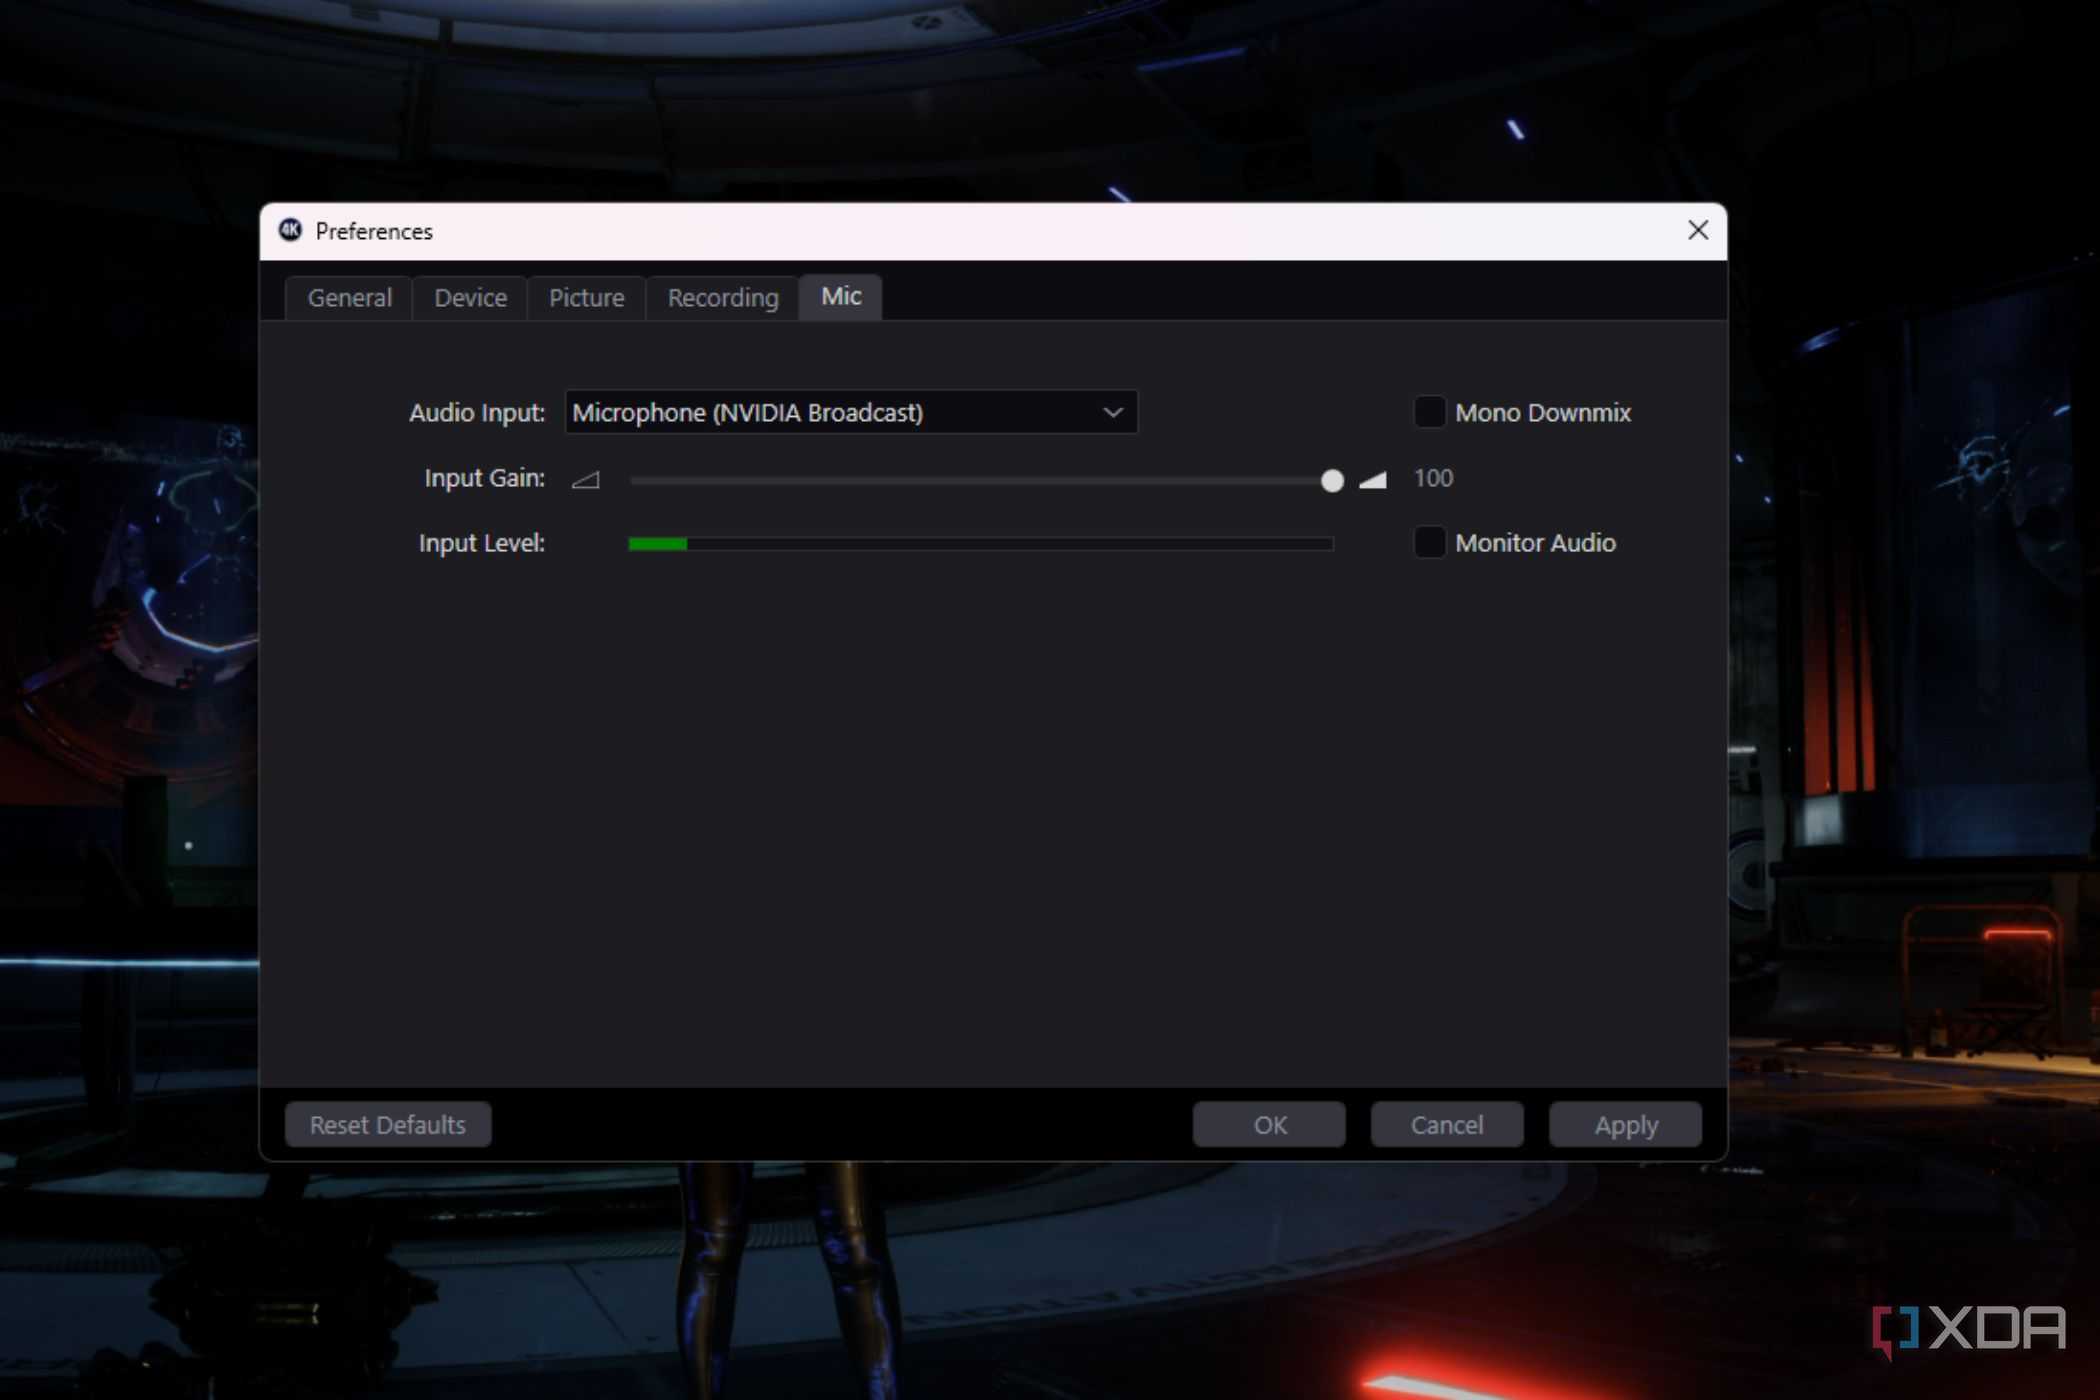Confirm with the OK button
Screen dimensions: 2100x1400
click(x=1269, y=1125)
